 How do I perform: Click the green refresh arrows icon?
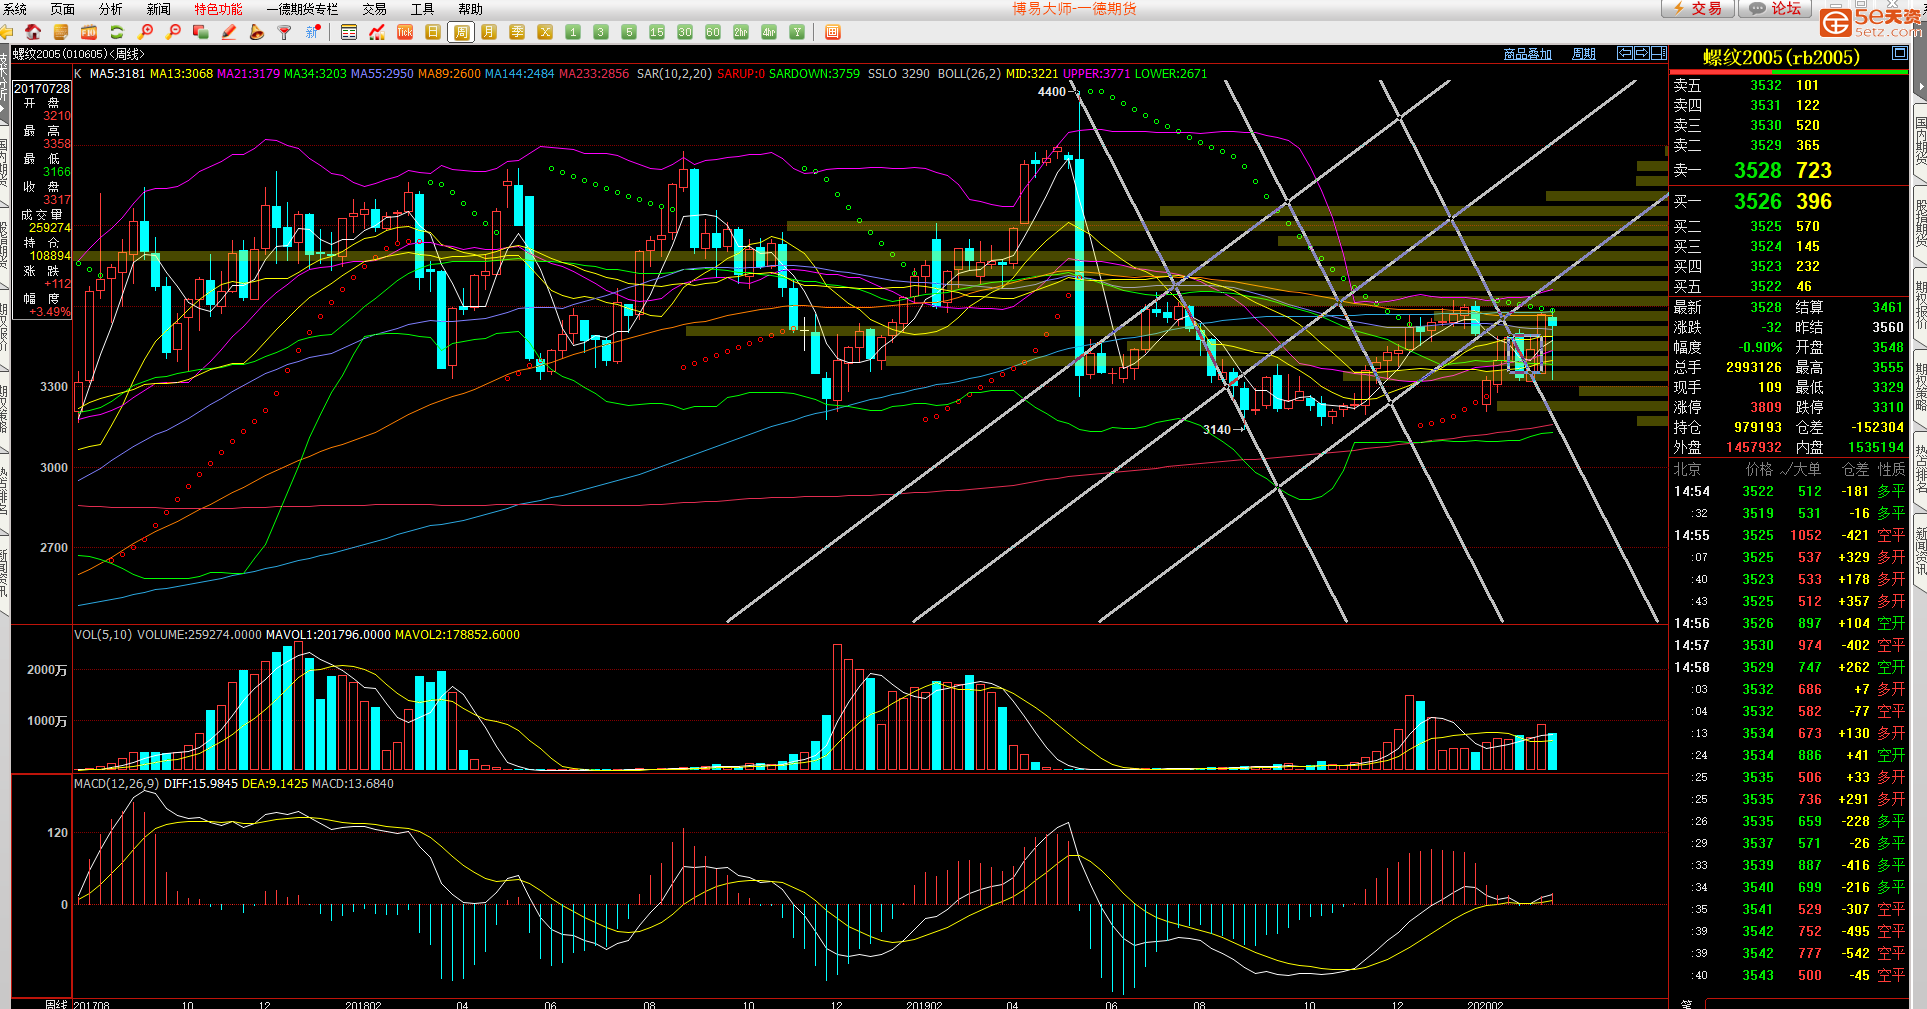[x=117, y=32]
